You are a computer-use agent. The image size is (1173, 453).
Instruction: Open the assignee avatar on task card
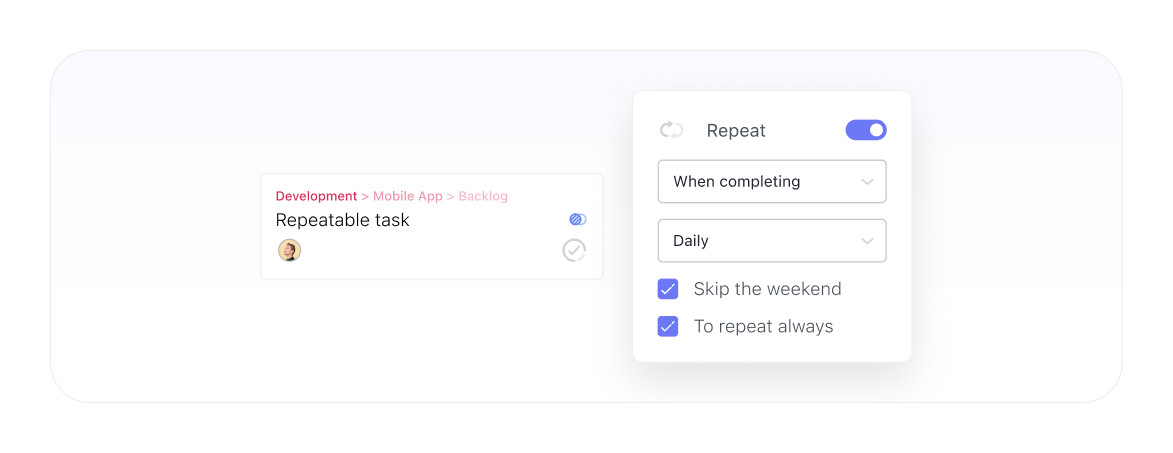(x=289, y=250)
